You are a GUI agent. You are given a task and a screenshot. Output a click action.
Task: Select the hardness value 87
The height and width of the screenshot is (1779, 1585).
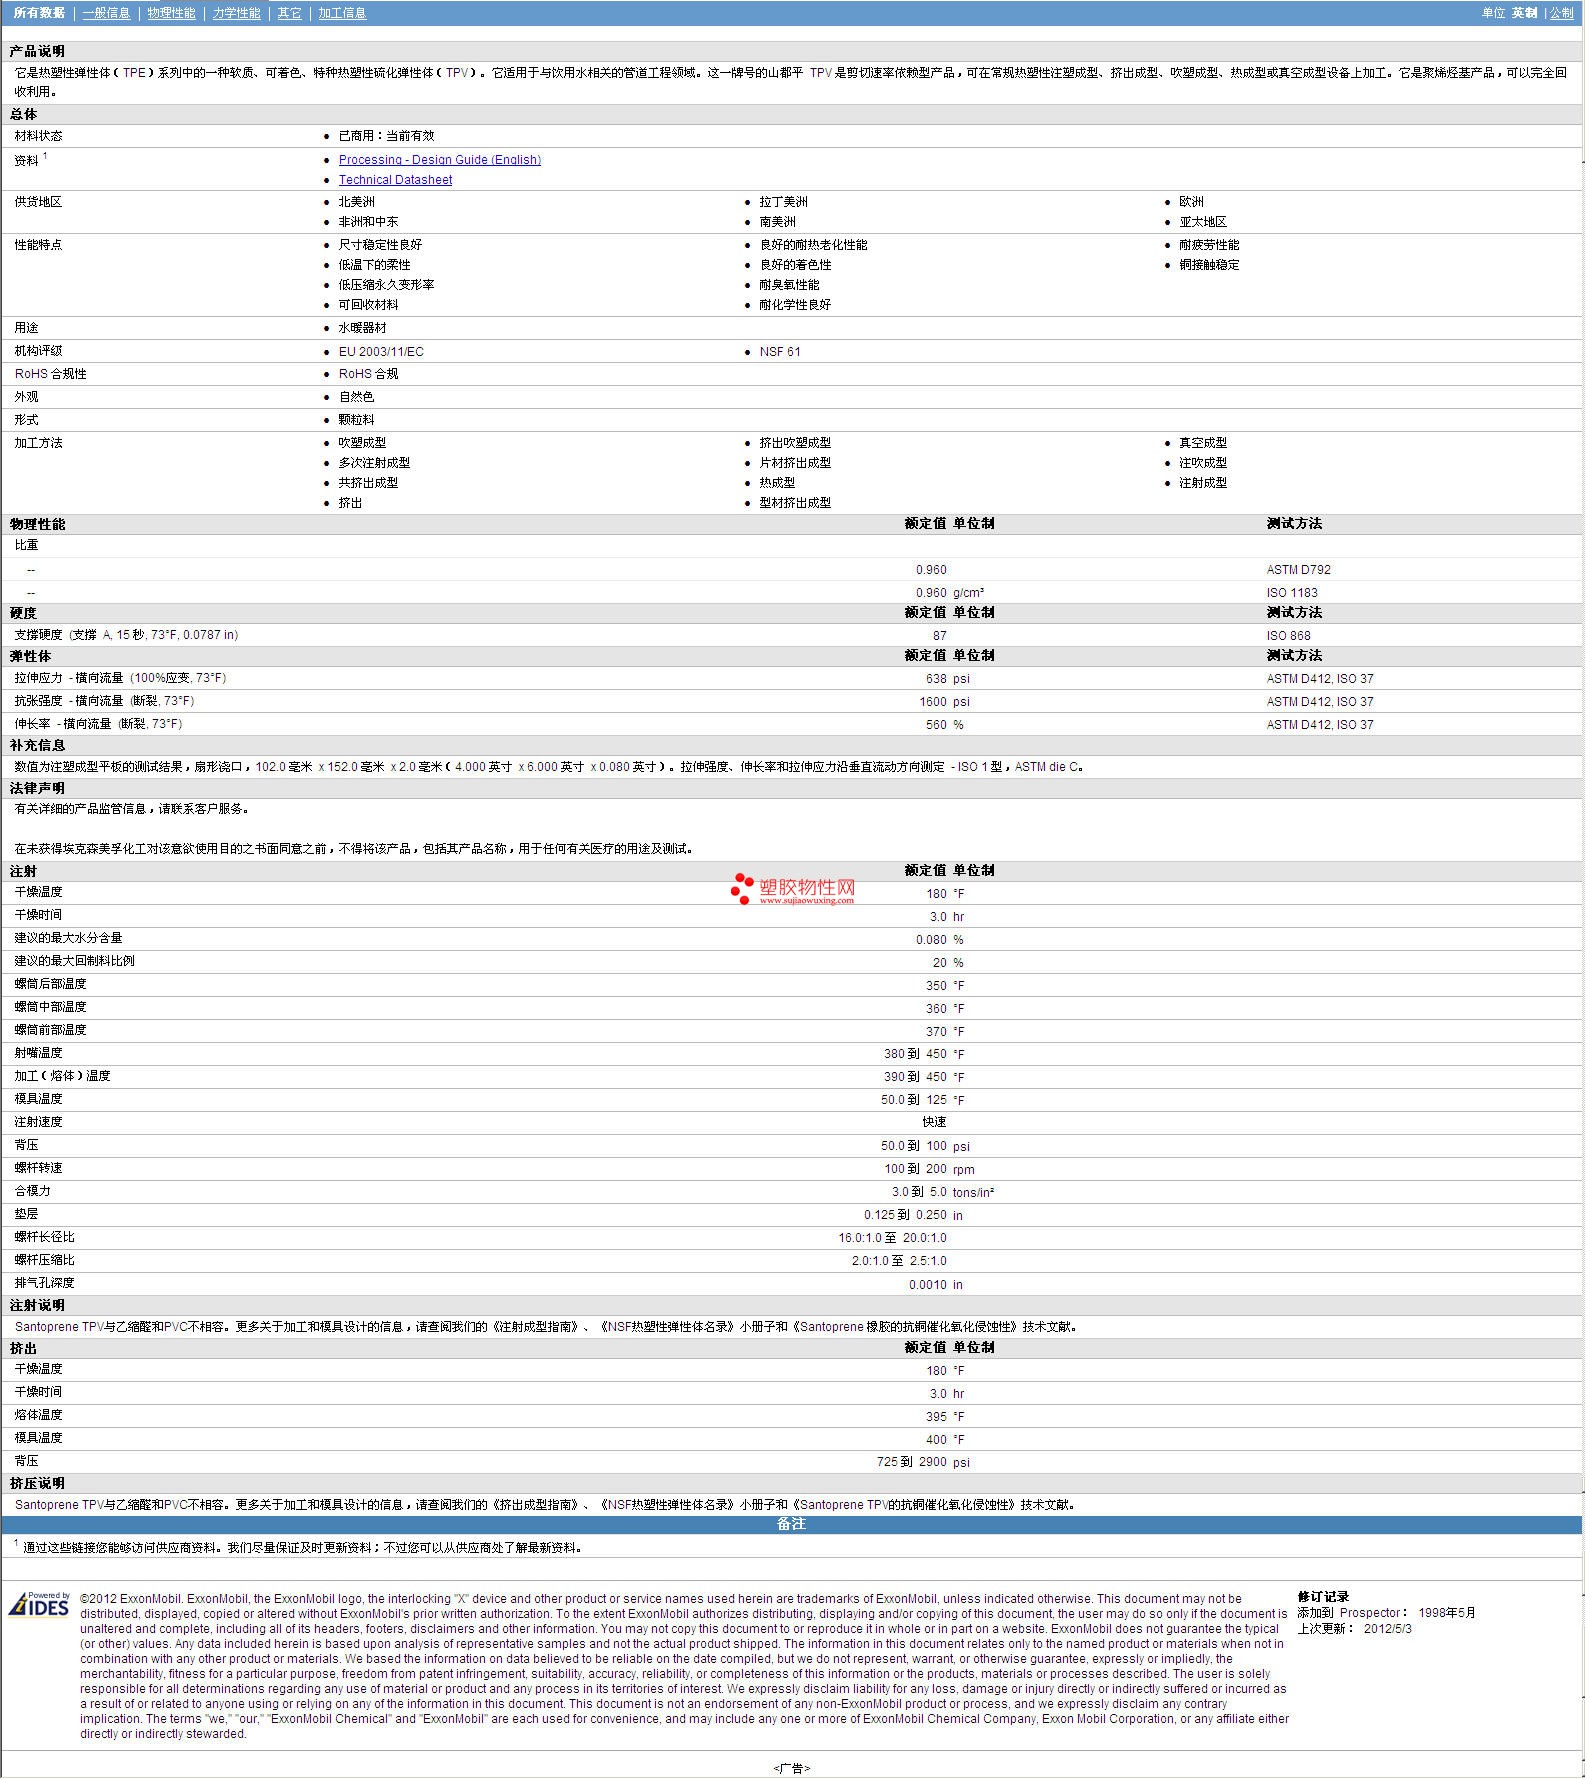click(939, 636)
